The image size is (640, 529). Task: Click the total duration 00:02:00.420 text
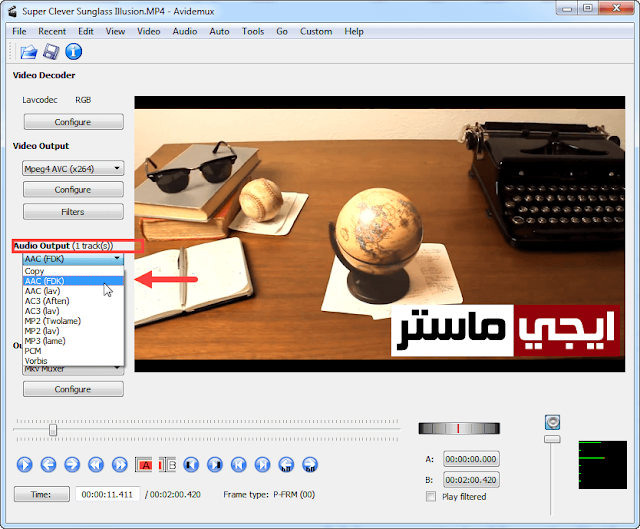[x=175, y=494]
